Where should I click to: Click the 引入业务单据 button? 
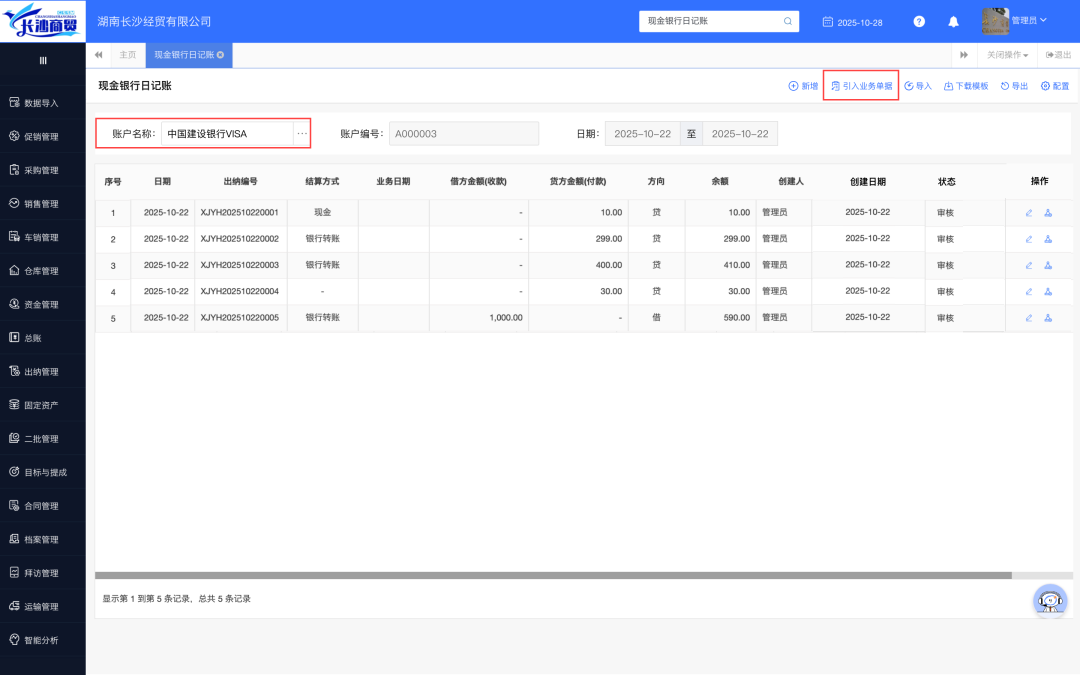point(861,86)
